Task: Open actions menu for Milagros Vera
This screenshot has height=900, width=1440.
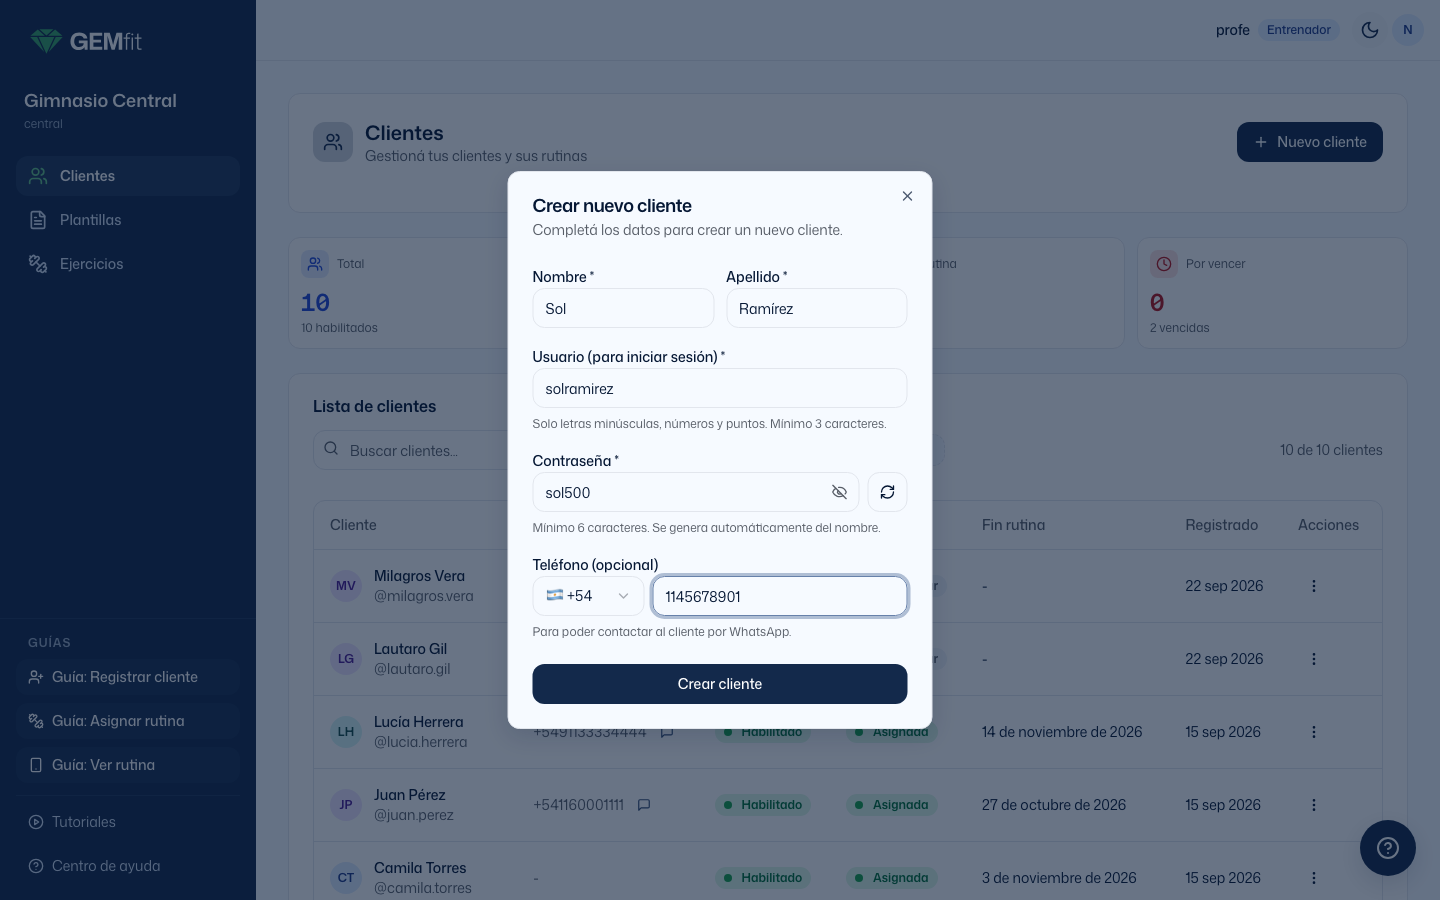Action: [x=1314, y=586]
